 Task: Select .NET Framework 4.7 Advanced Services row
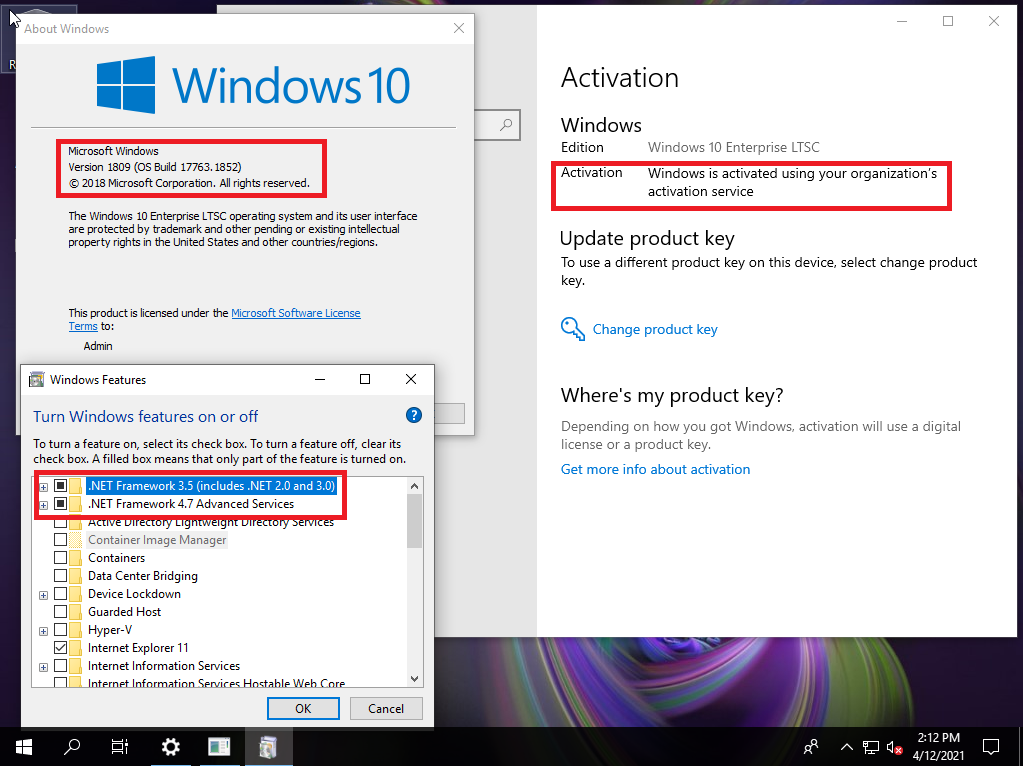coord(191,504)
